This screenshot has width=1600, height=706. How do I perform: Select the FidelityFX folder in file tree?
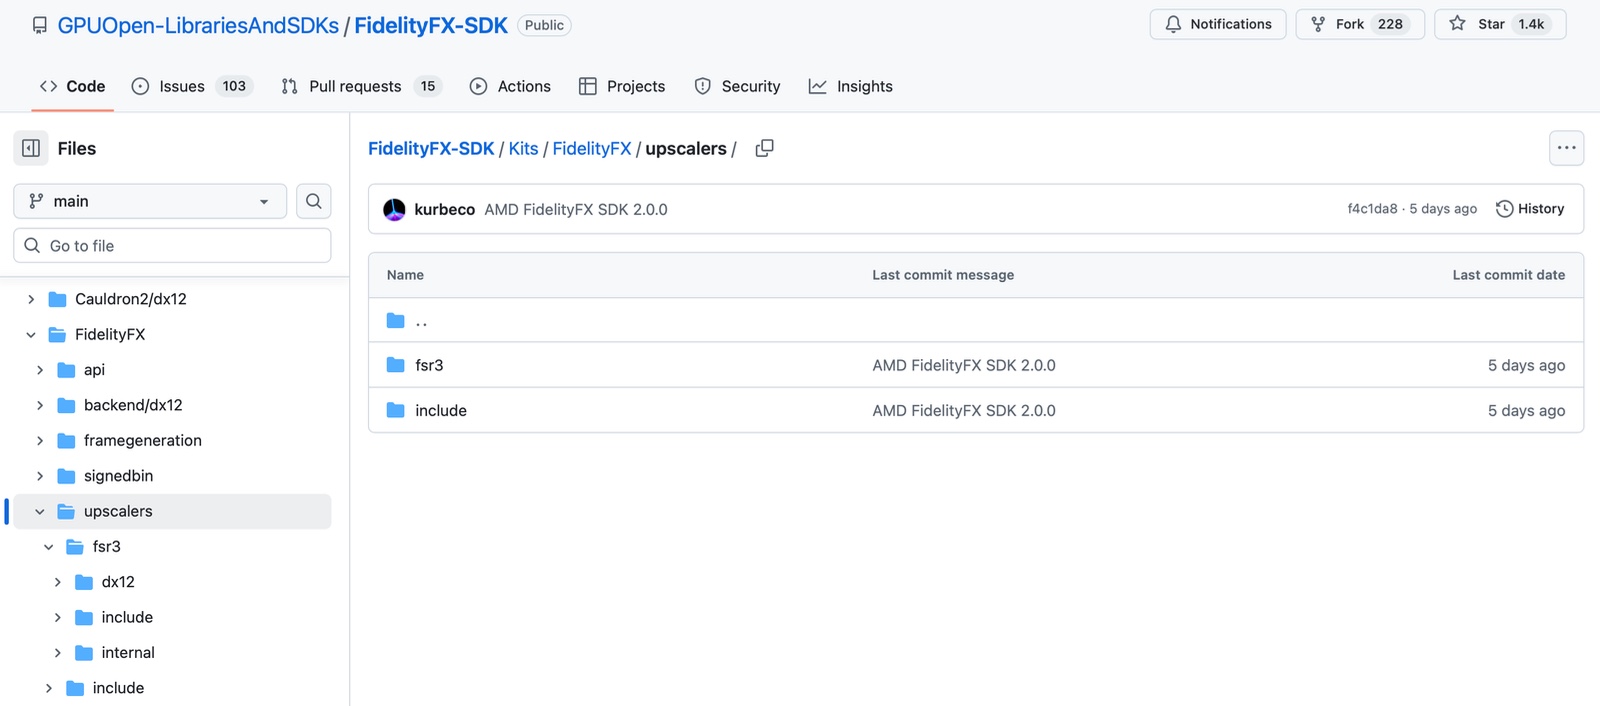point(110,335)
